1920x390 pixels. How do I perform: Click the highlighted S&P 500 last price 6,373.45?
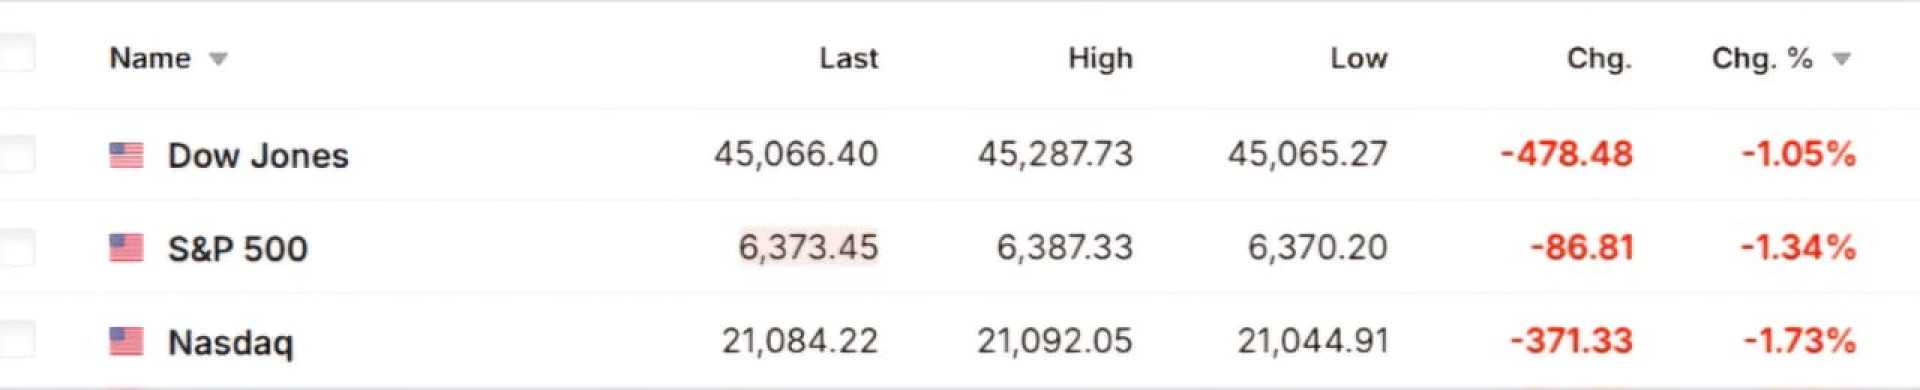pos(808,247)
